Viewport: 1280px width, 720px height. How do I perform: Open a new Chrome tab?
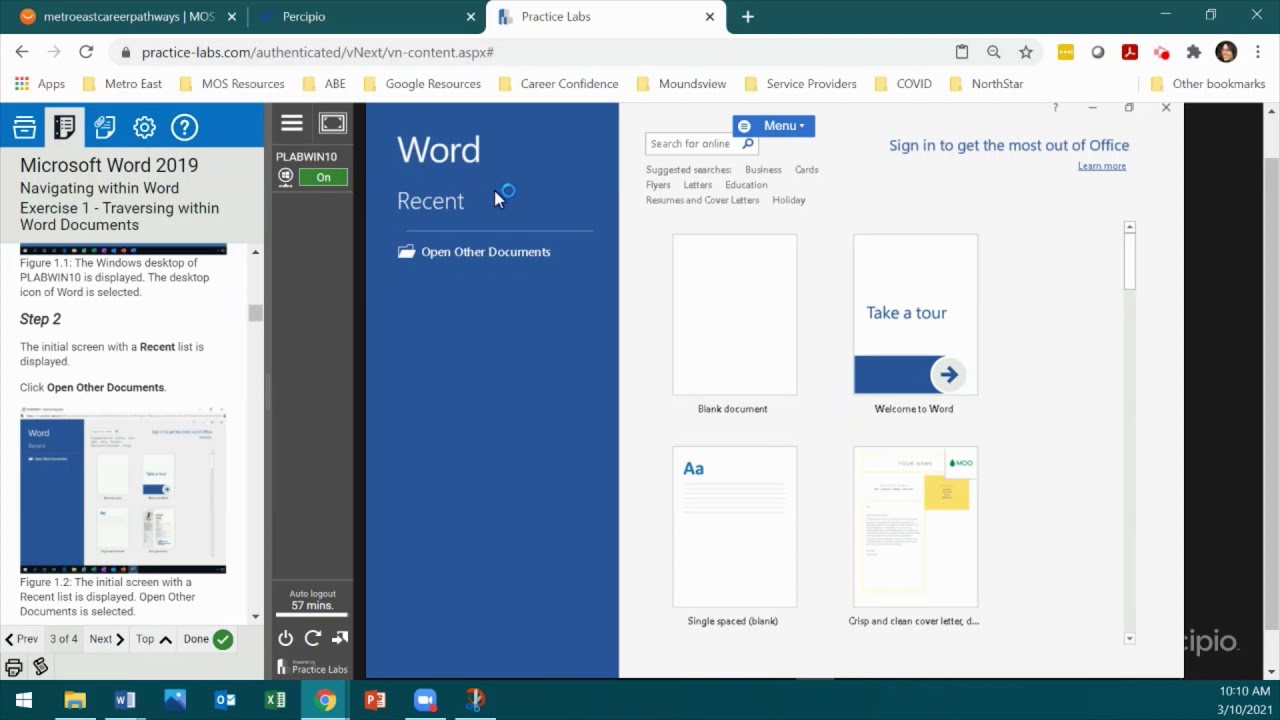point(747,16)
